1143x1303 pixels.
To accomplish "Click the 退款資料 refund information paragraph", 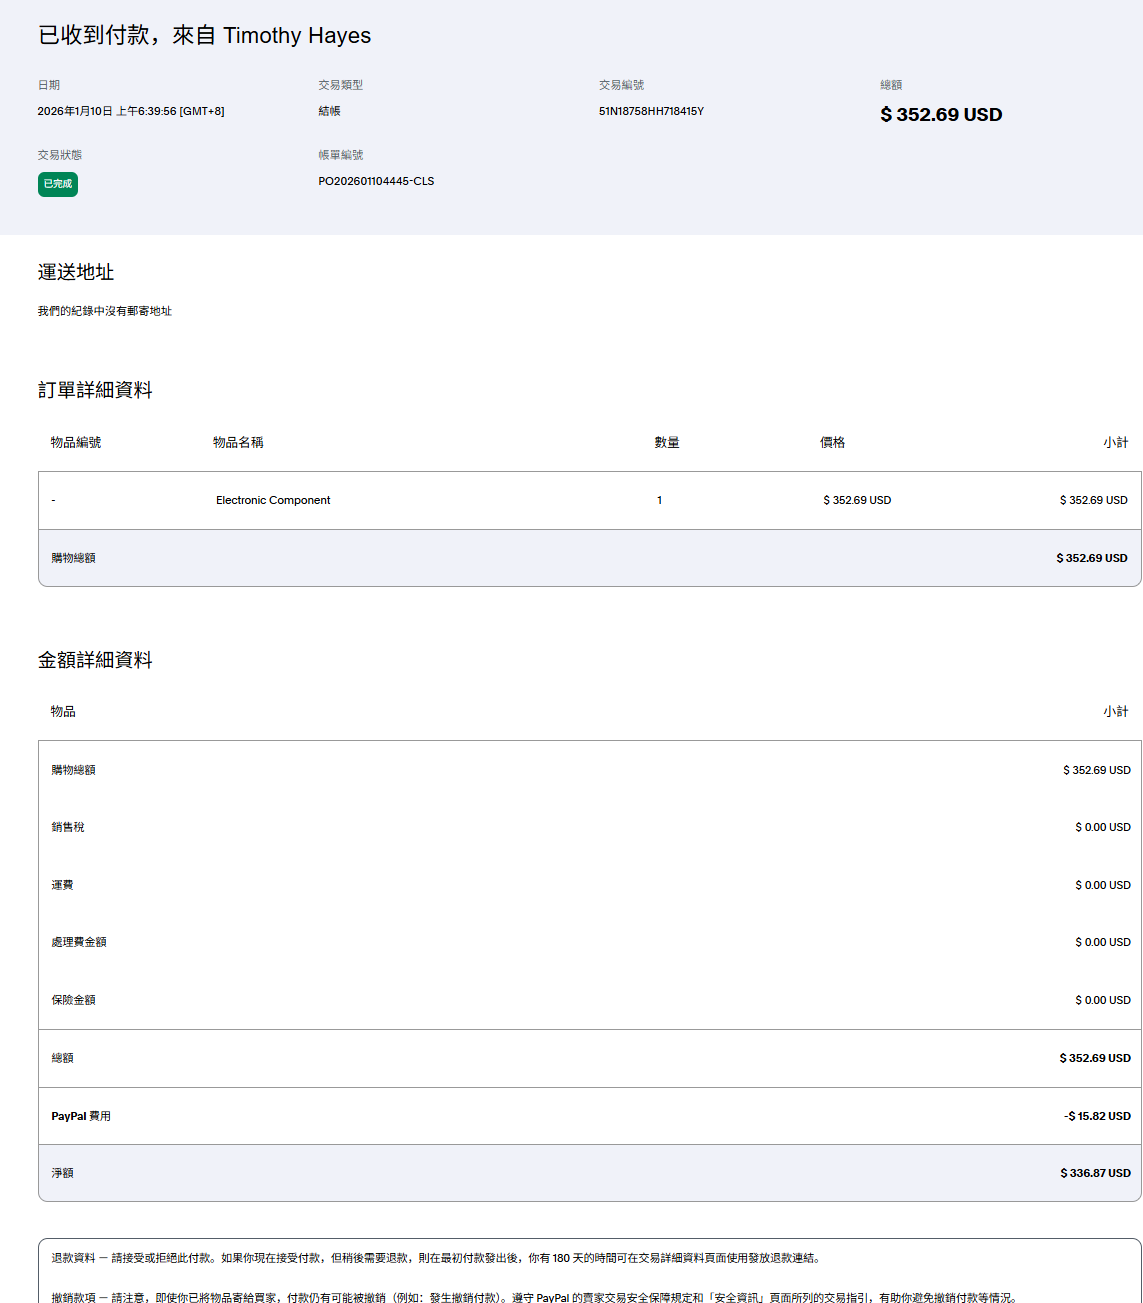I will click(435, 1258).
